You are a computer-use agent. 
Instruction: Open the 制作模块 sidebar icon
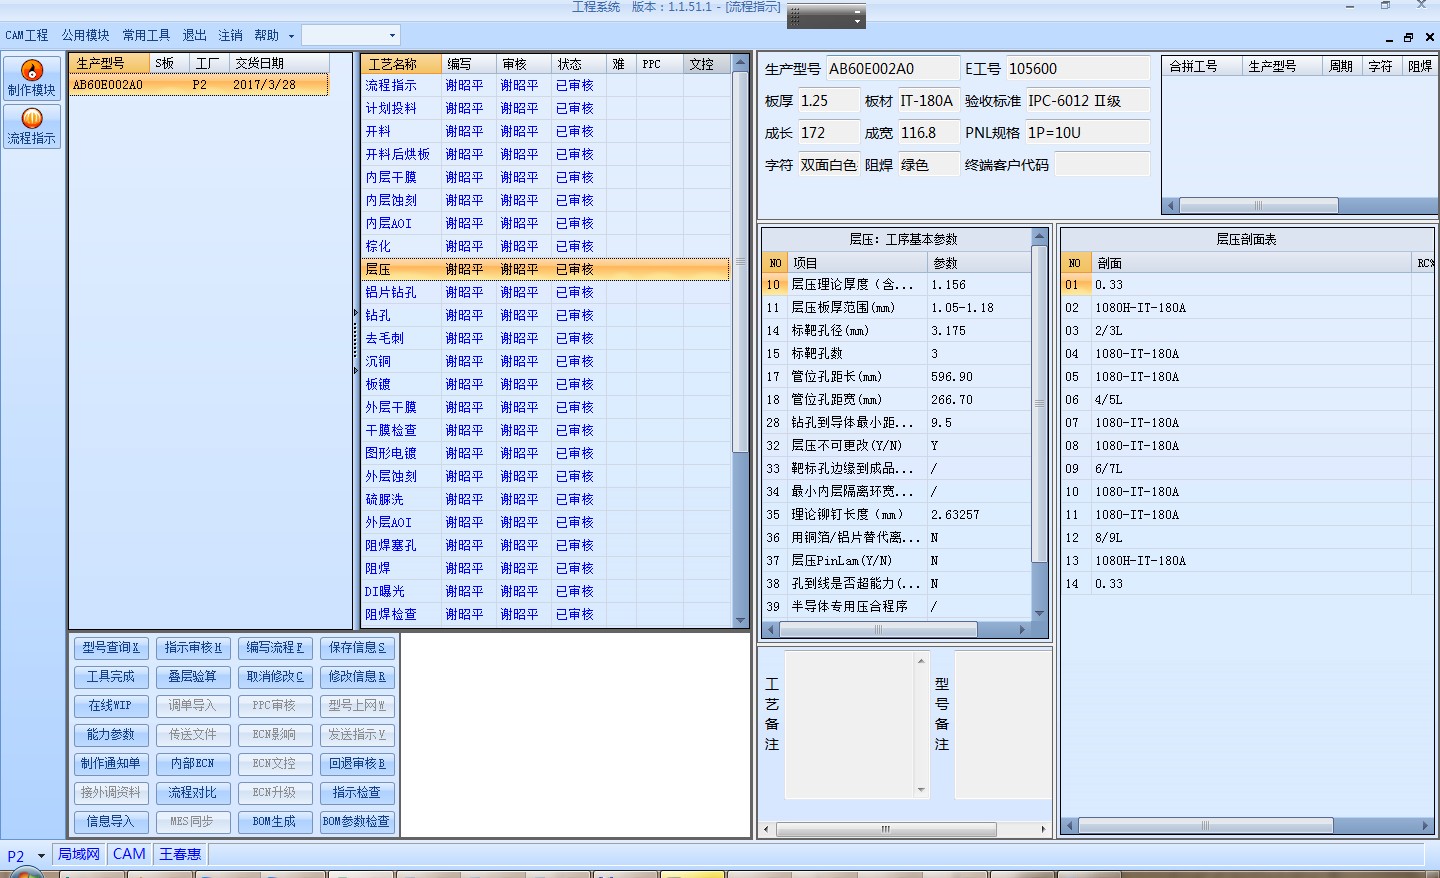(x=31, y=78)
